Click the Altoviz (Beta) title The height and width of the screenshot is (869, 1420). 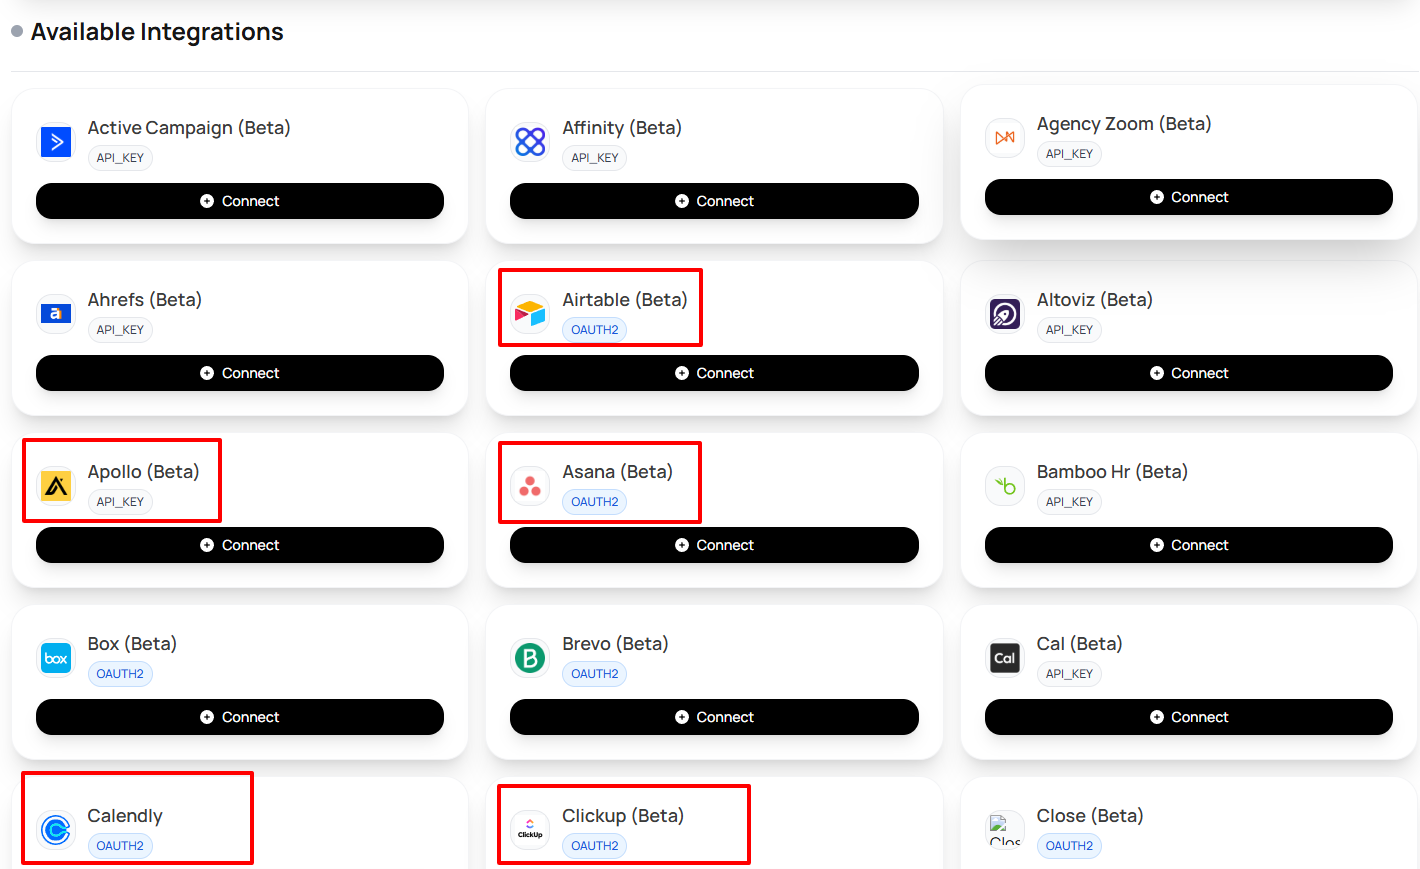(1095, 300)
